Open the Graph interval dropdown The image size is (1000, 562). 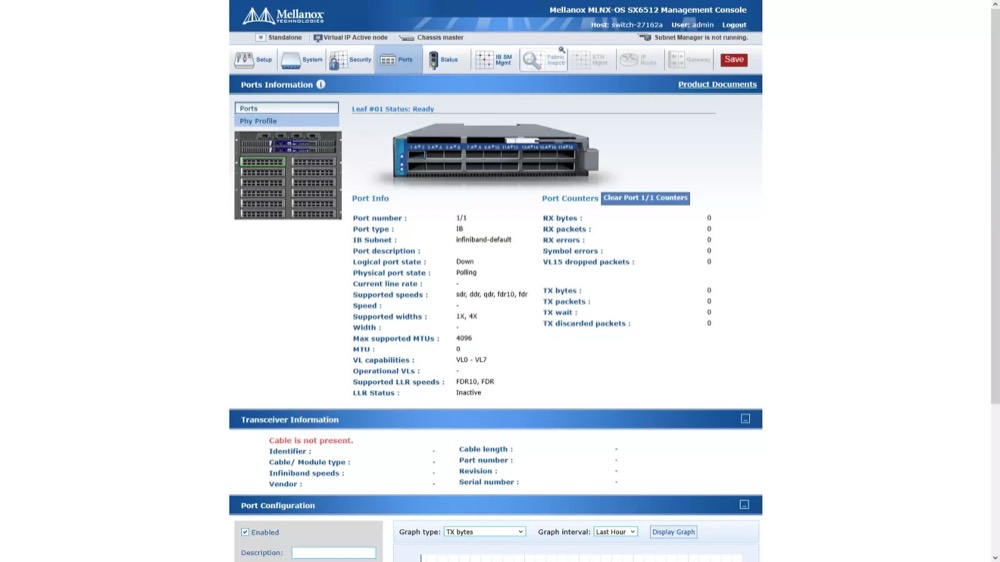click(x=615, y=531)
